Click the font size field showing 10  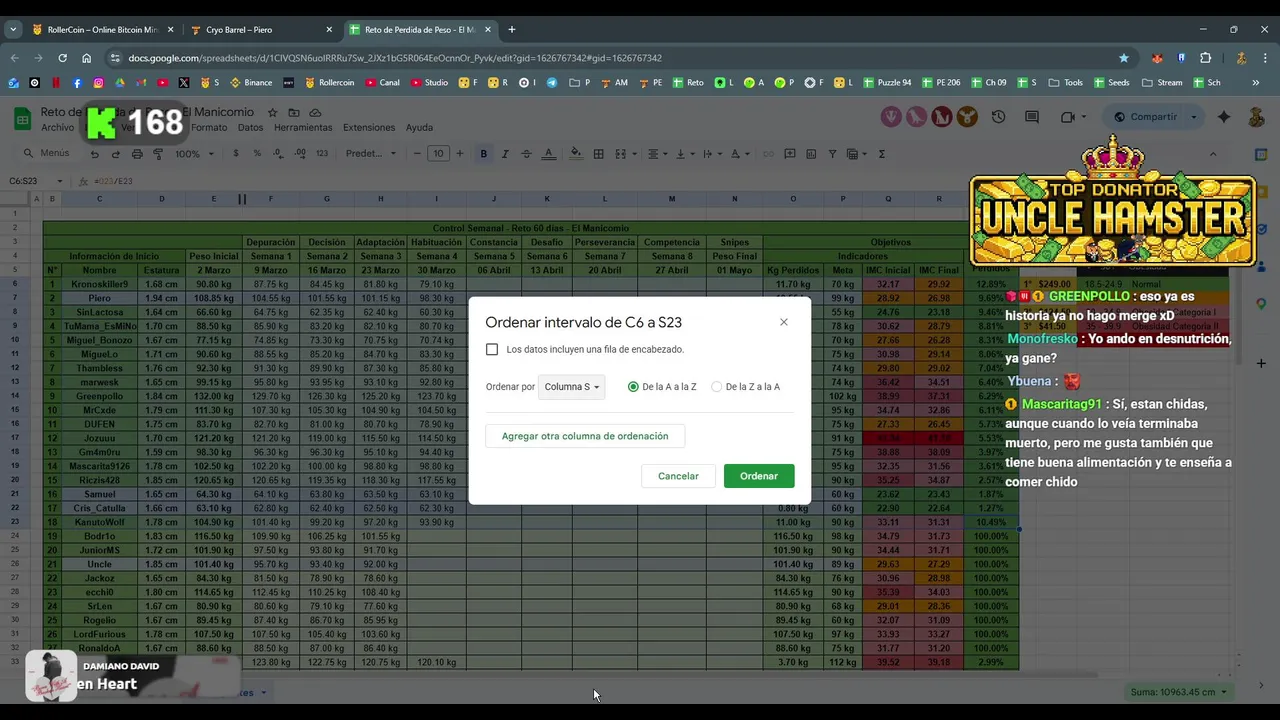coord(438,154)
